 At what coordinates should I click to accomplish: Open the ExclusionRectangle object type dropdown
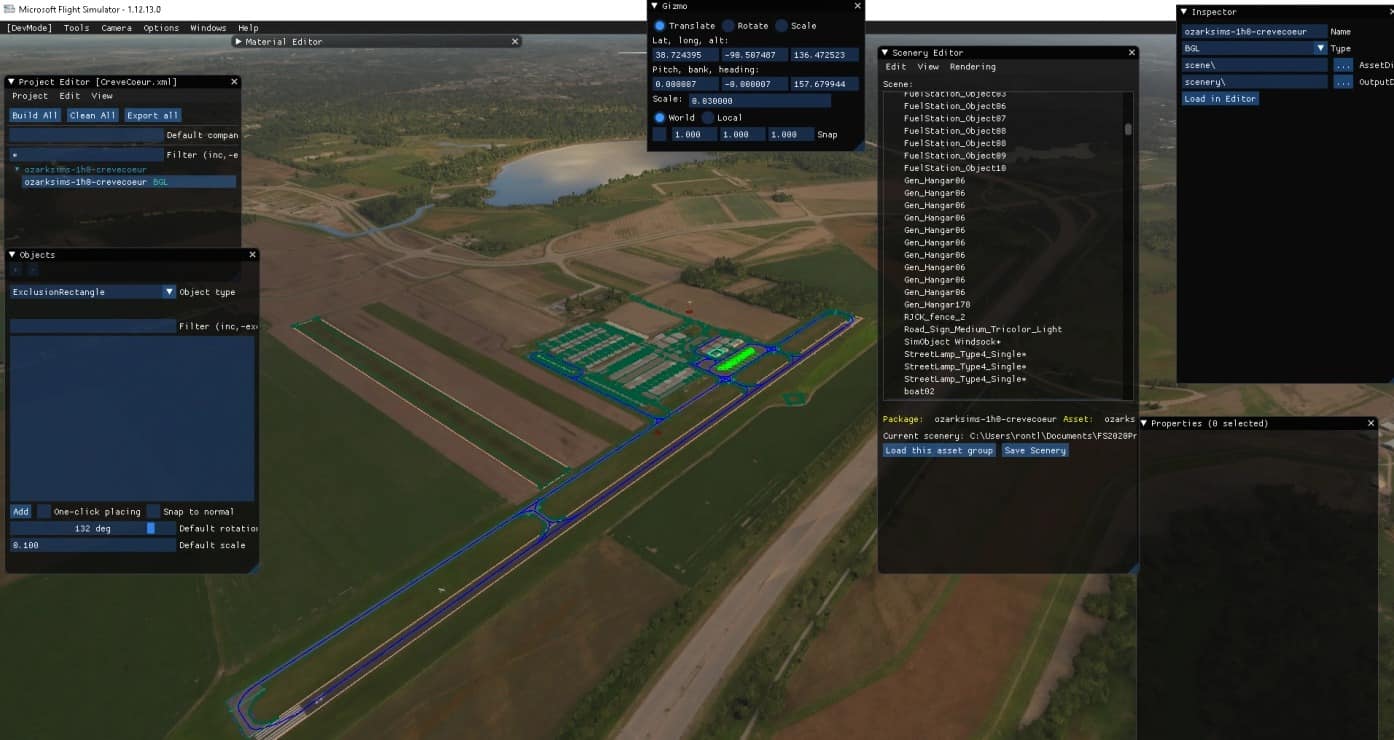point(167,291)
